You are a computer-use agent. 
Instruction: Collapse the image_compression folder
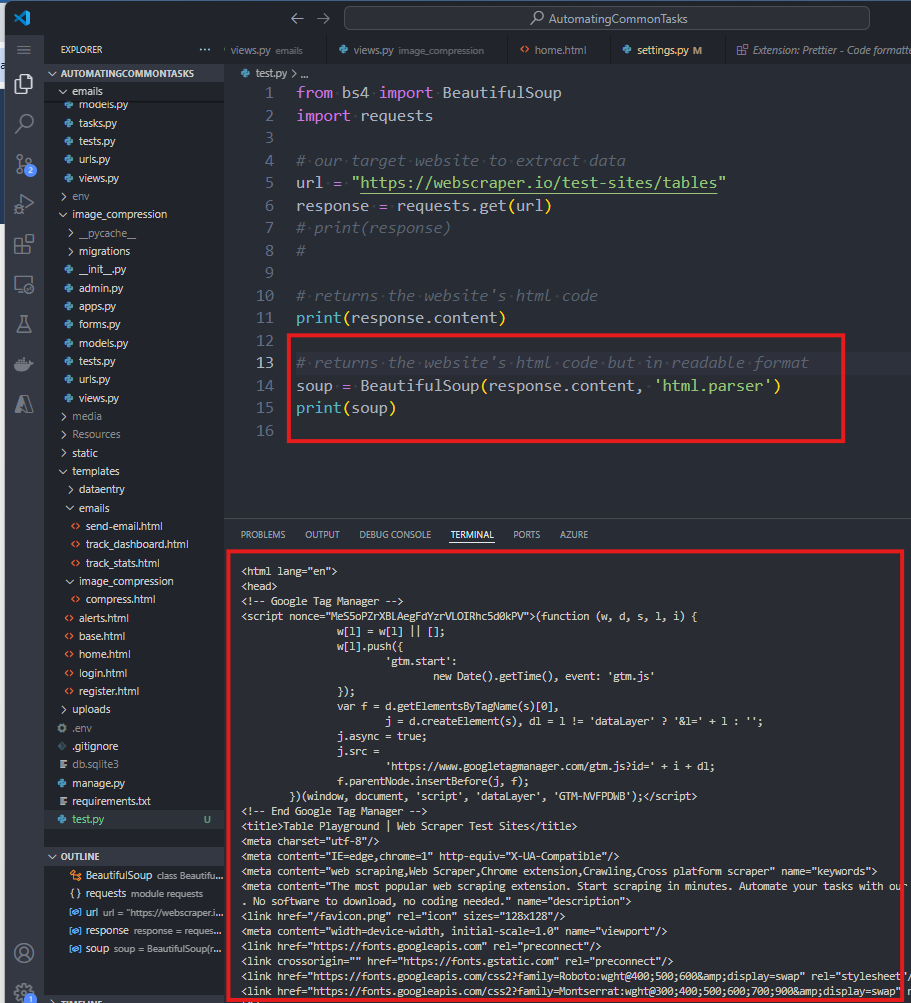pyautogui.click(x=134, y=214)
